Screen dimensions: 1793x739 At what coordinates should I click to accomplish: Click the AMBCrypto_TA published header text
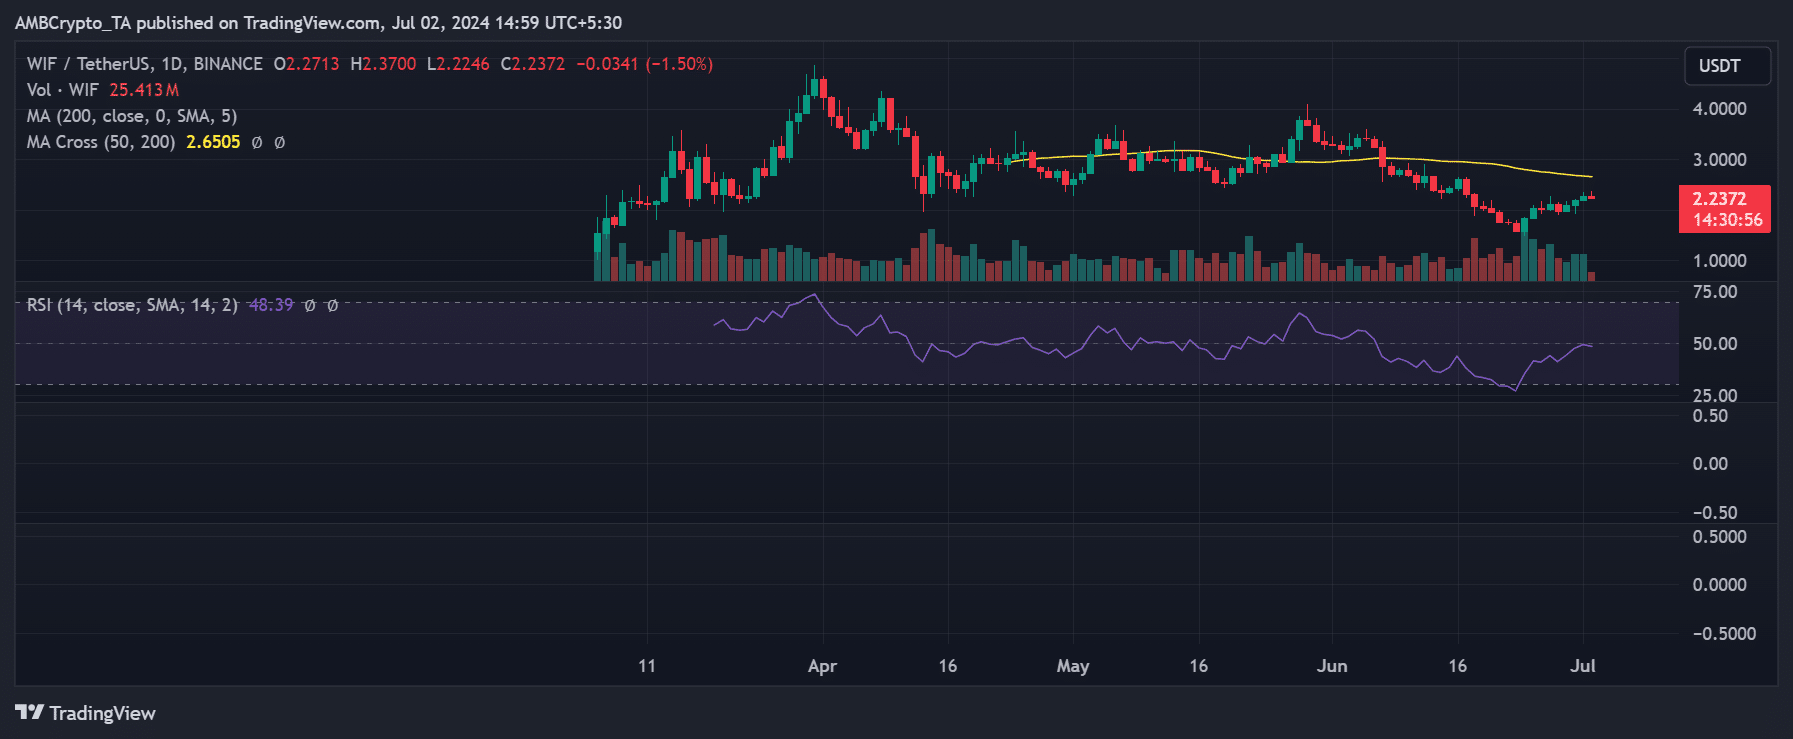point(318,23)
